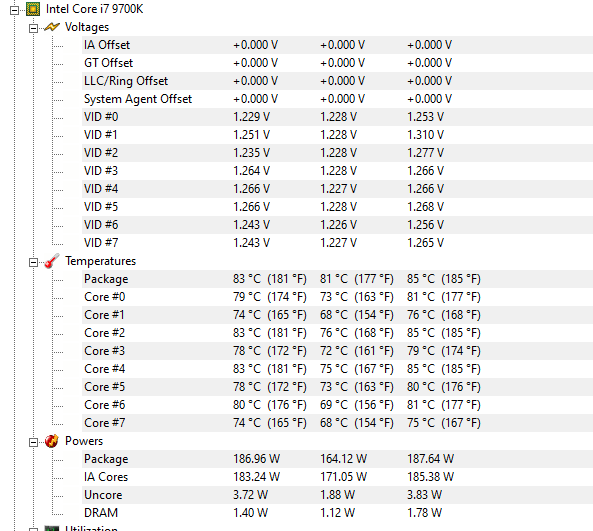Viewport: 593px width, 531px height.
Task: Click the Core #7 temperature entry
Action: (105, 423)
